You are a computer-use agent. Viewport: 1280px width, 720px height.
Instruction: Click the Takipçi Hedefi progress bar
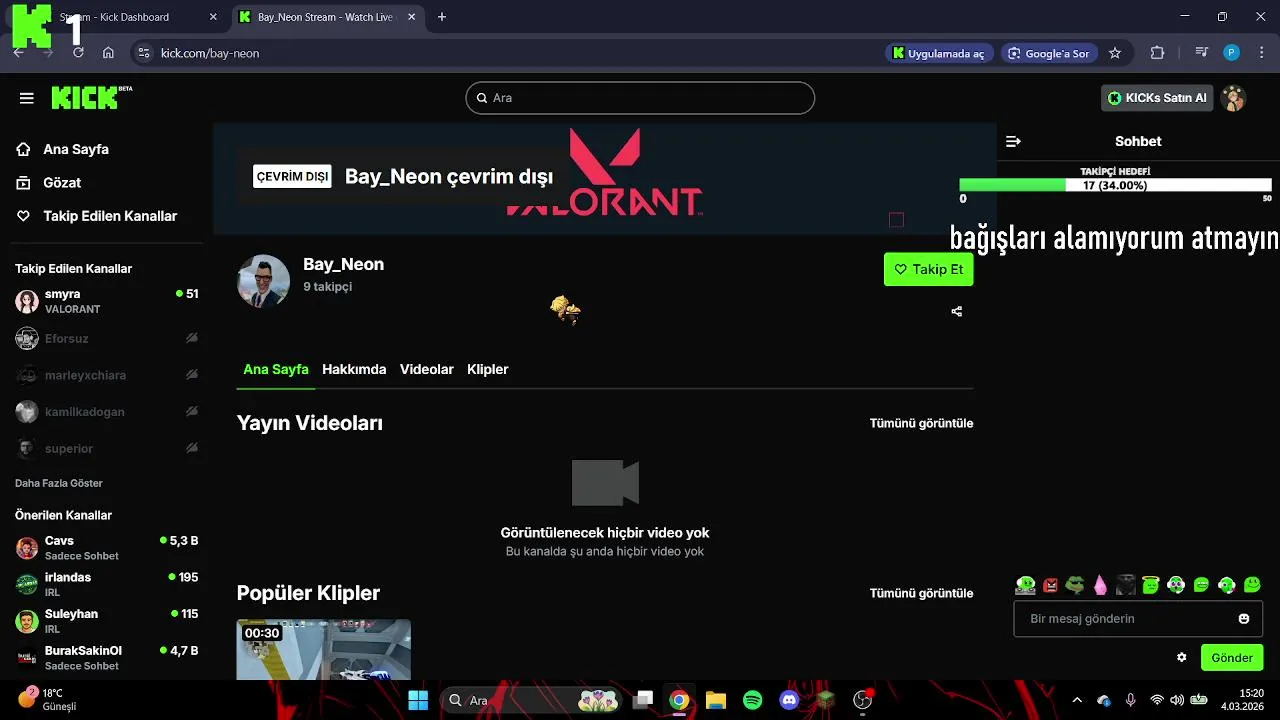[1115, 185]
